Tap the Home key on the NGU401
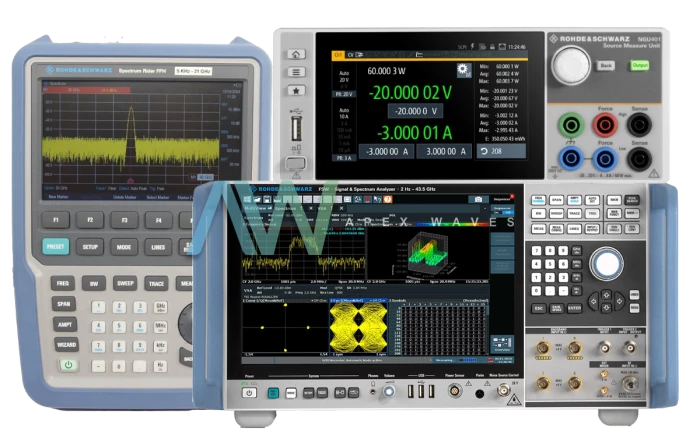 296,54
